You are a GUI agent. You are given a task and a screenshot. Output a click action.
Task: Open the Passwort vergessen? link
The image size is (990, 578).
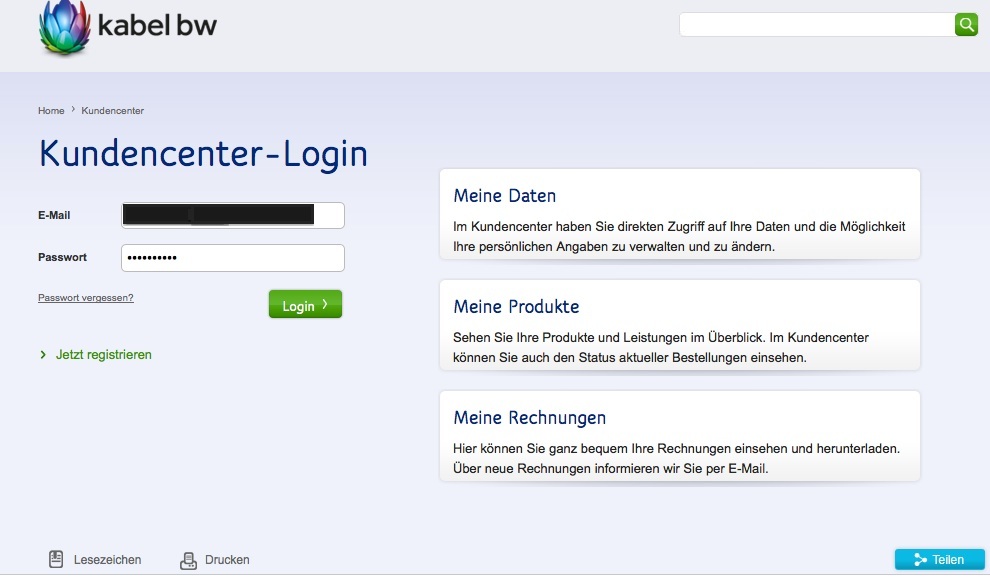(x=86, y=298)
